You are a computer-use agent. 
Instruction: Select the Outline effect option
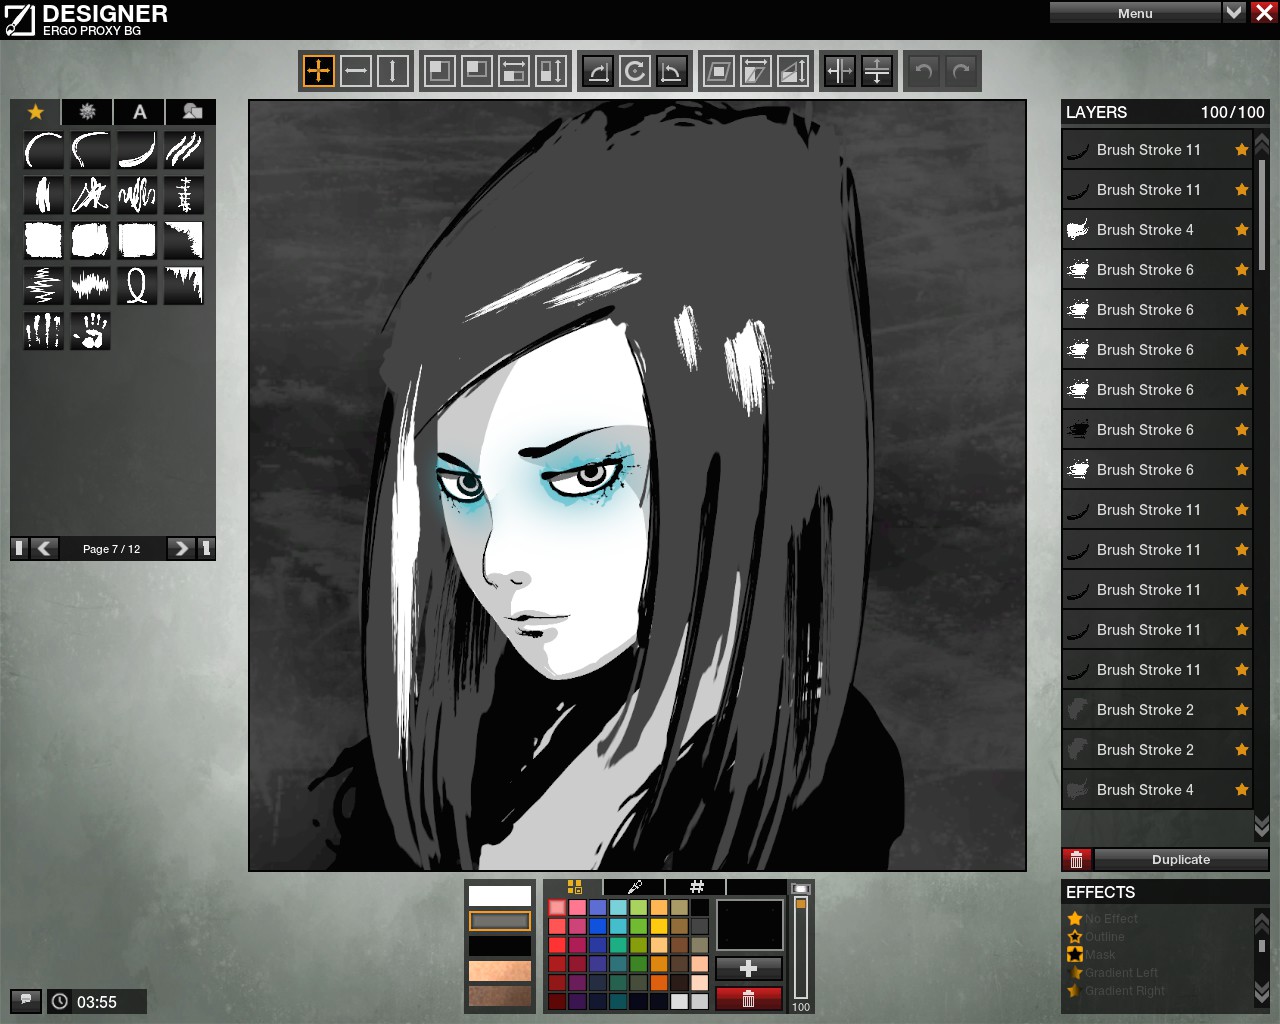(x=1104, y=937)
